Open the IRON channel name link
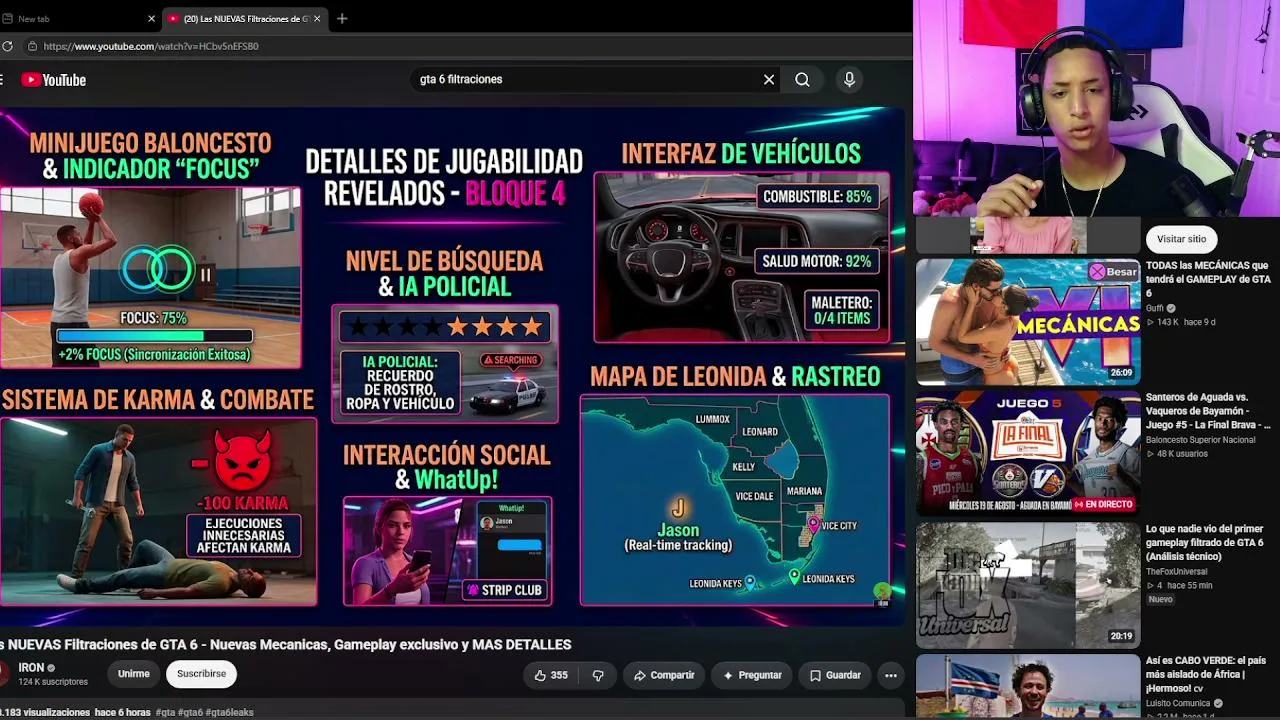The height and width of the screenshot is (720, 1280). 31,667
